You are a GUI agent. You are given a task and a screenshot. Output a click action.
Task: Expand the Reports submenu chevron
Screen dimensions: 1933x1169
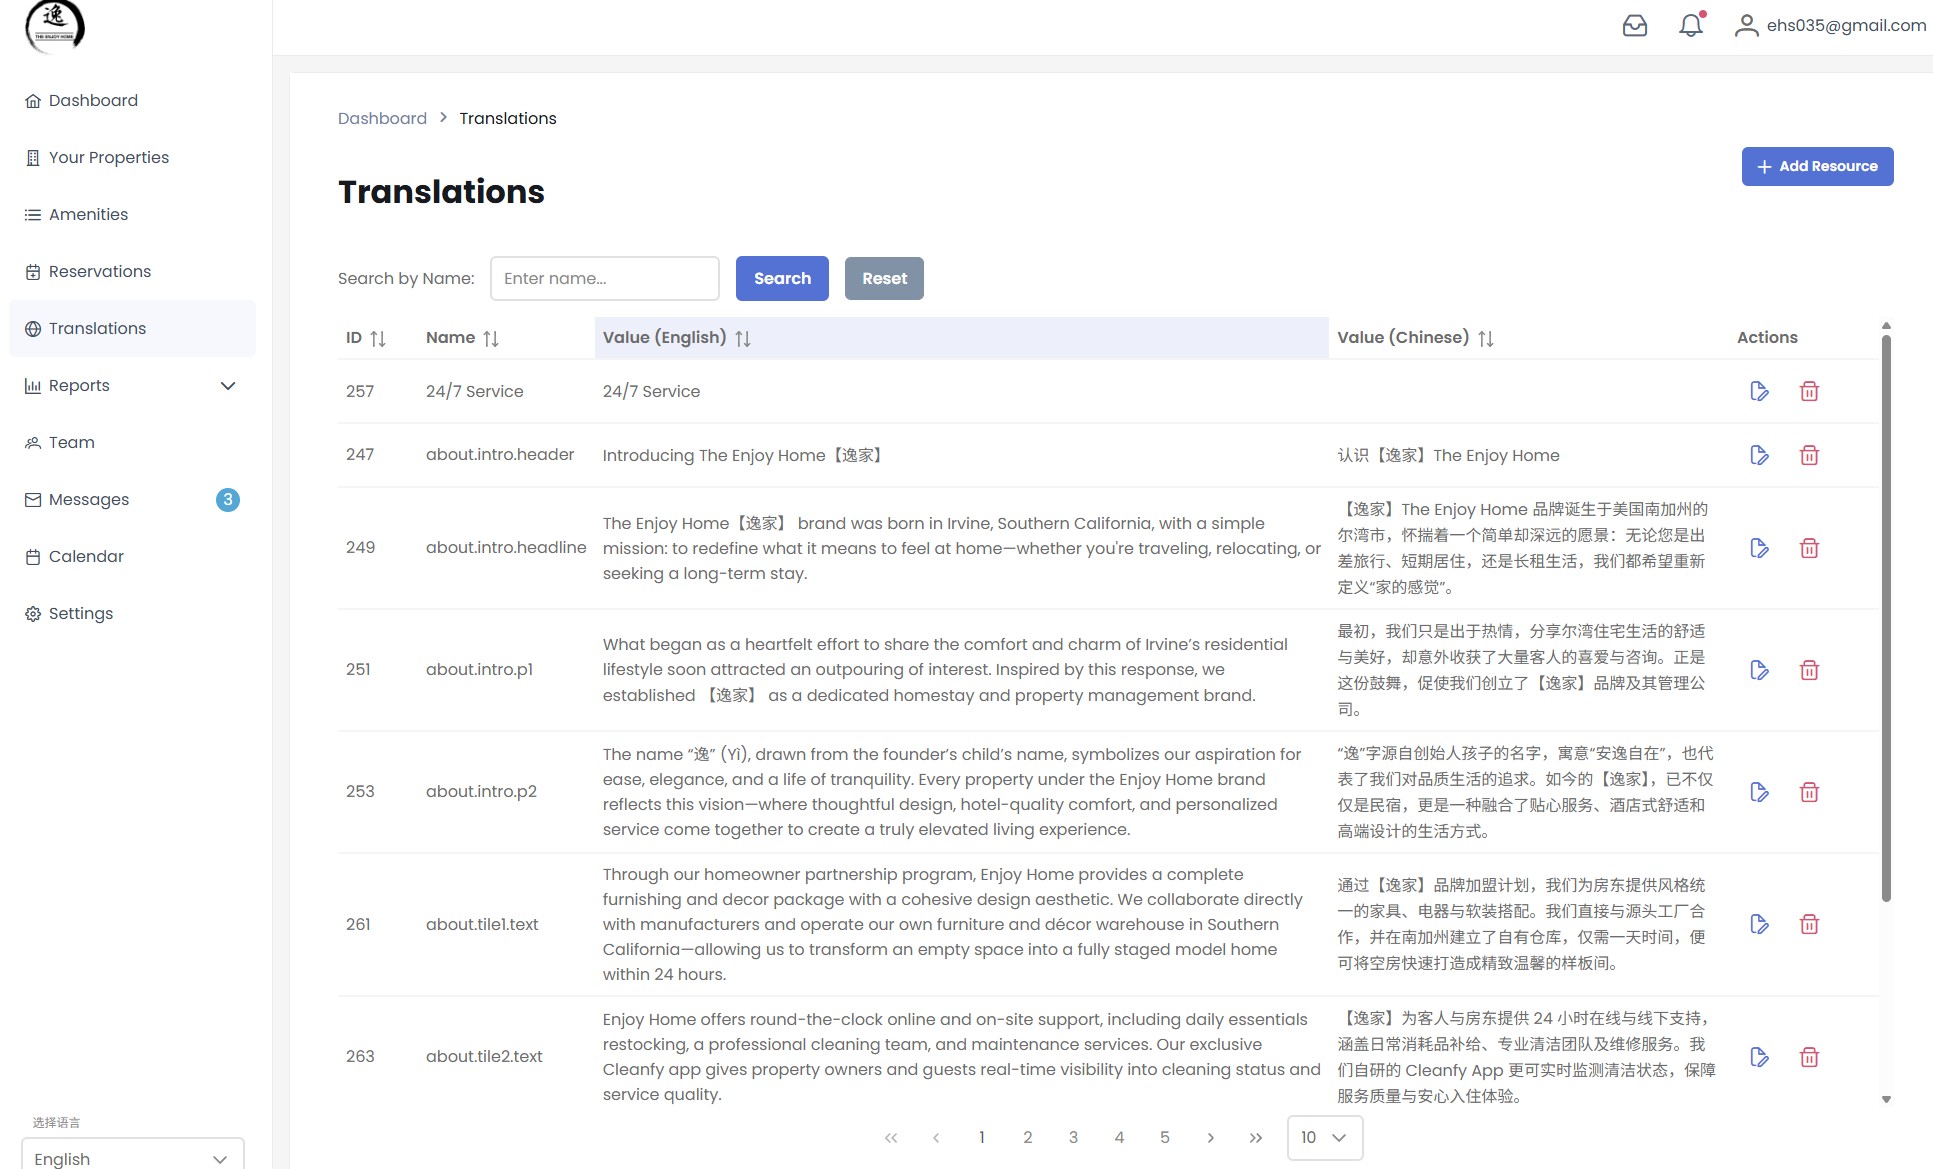[x=228, y=386]
